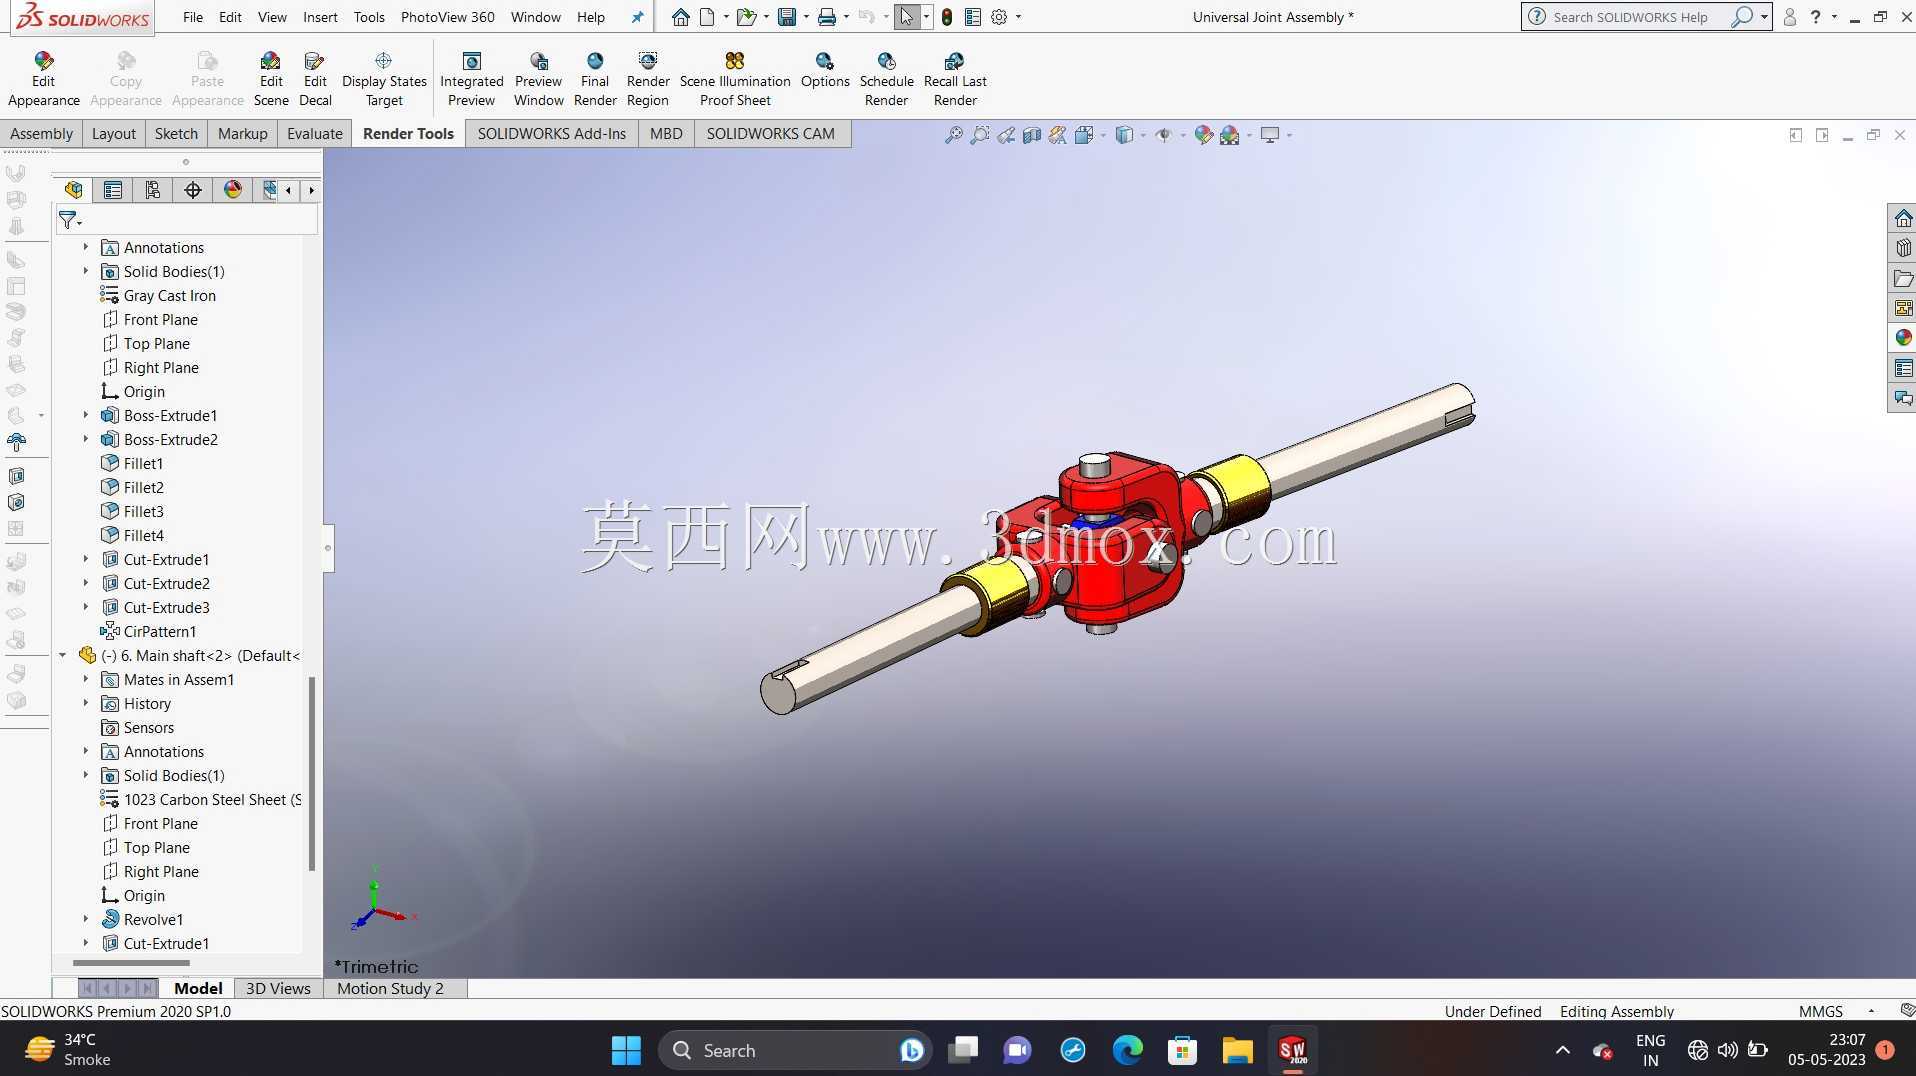Click the taskbar Search box
1916x1076 pixels.
tap(795, 1050)
